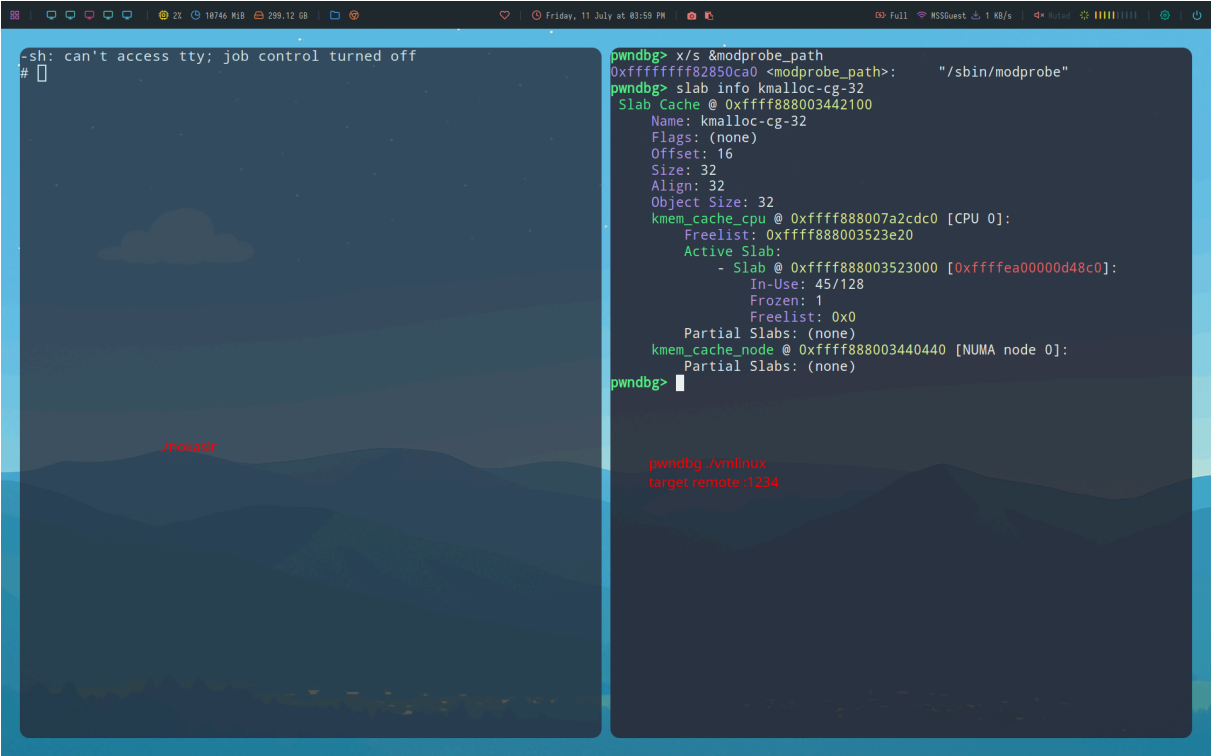Click the disk space 299.12 GB module
Screen dimensions: 1212x756
(x=280, y=15)
